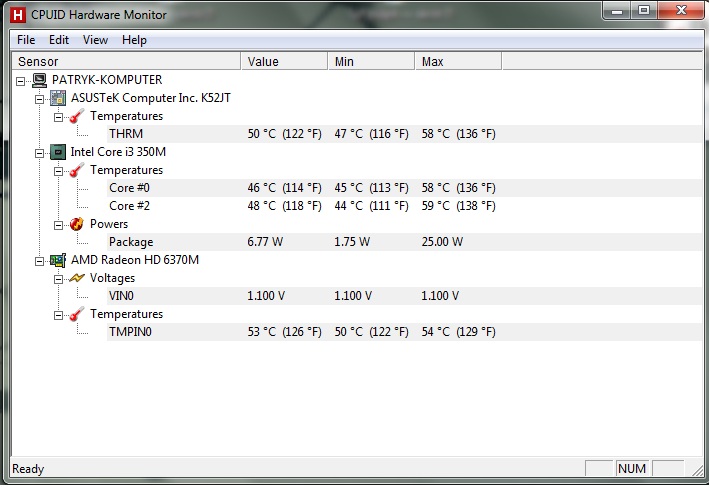Collapse the ASUSTeK Computer Inc. K52JT node
This screenshot has width=710, height=487.
[x=39, y=100]
